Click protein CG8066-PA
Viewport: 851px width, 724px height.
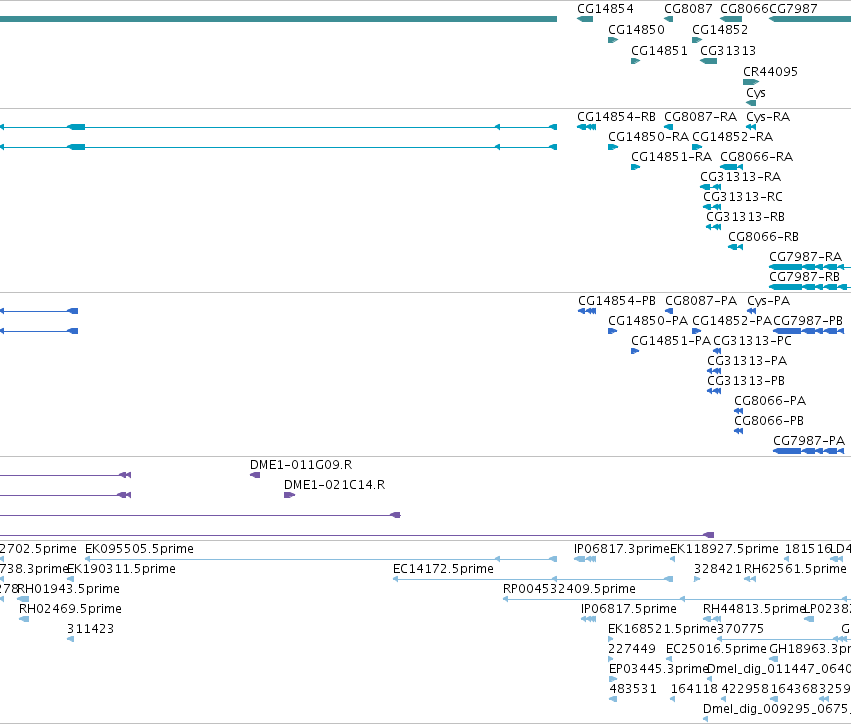click(x=770, y=401)
